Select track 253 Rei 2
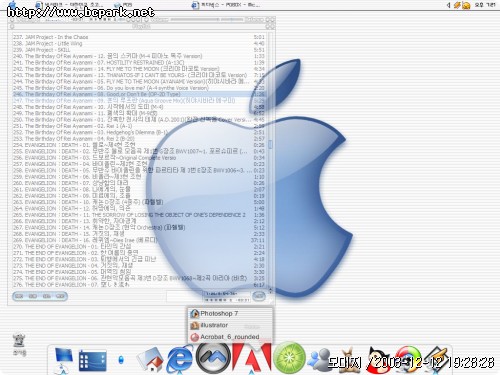This screenshot has width=500, height=375. [x=139, y=139]
